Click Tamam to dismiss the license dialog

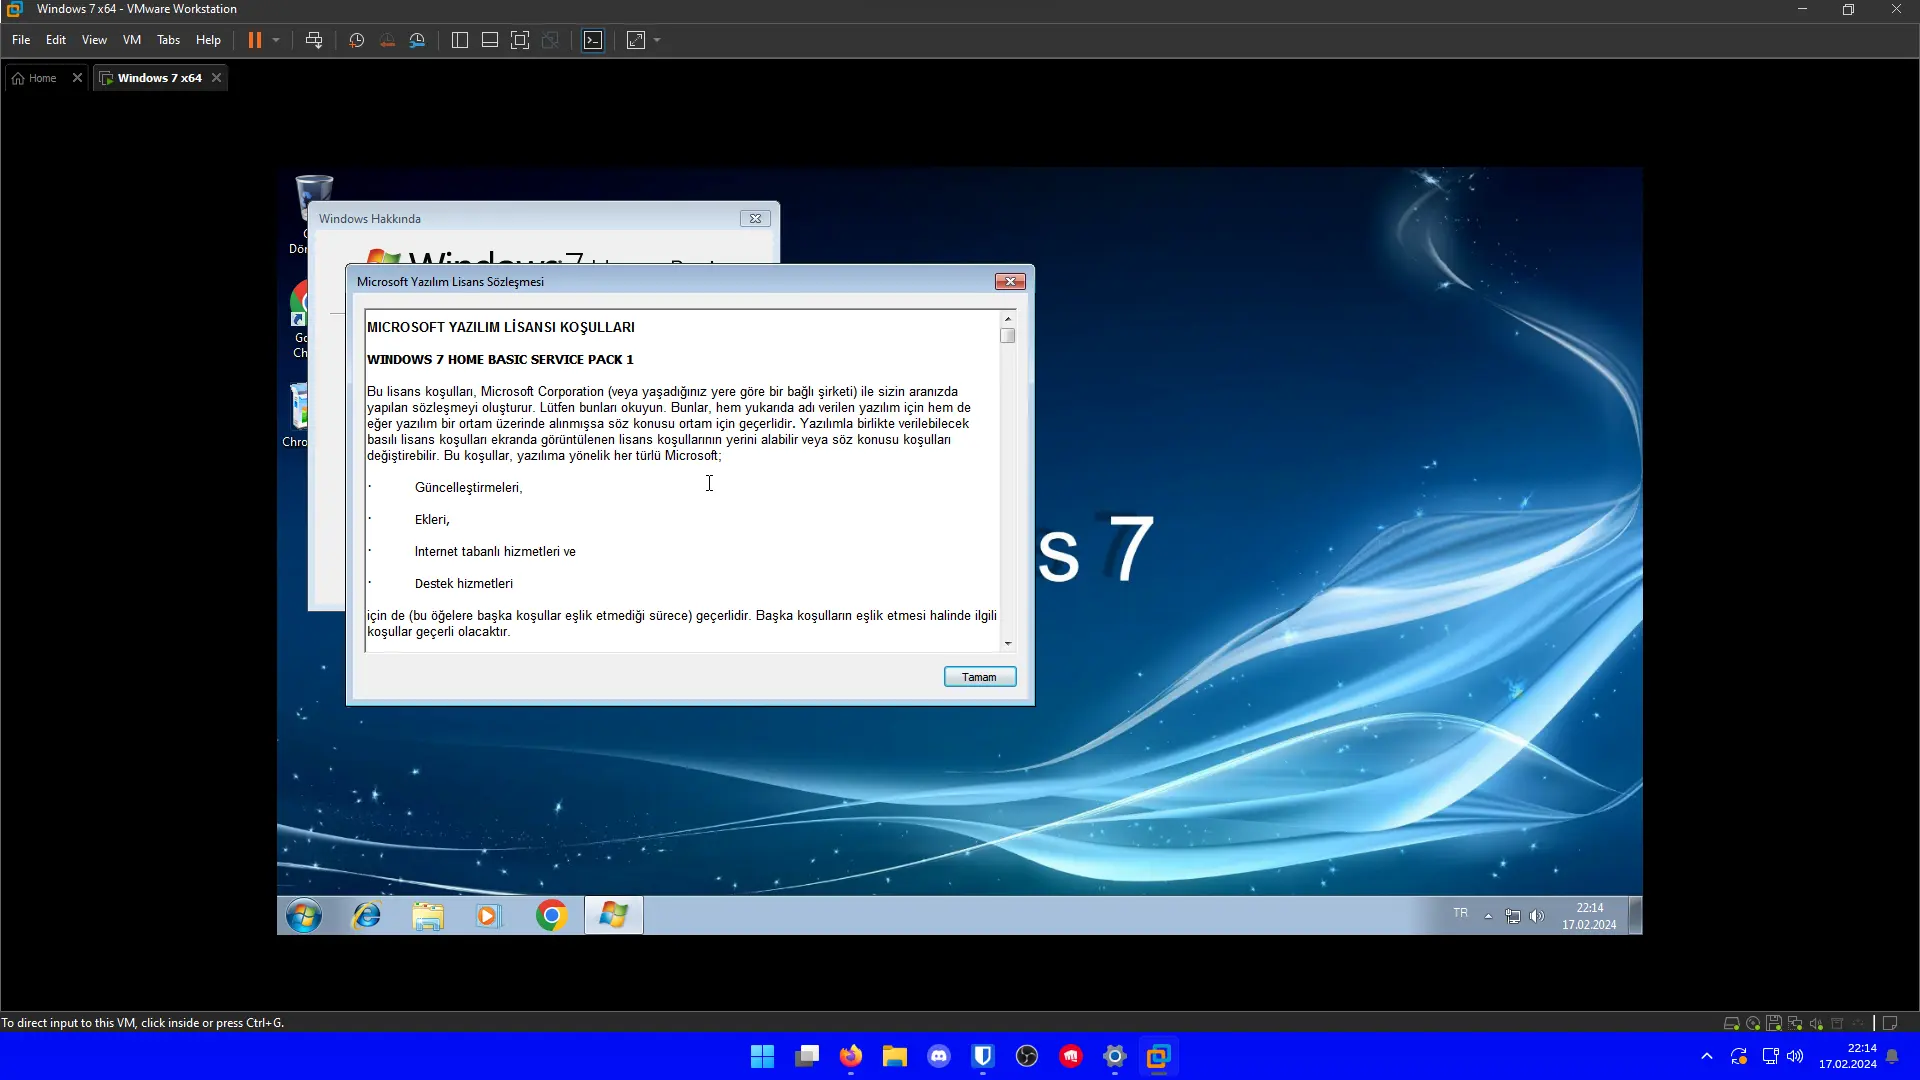click(980, 677)
